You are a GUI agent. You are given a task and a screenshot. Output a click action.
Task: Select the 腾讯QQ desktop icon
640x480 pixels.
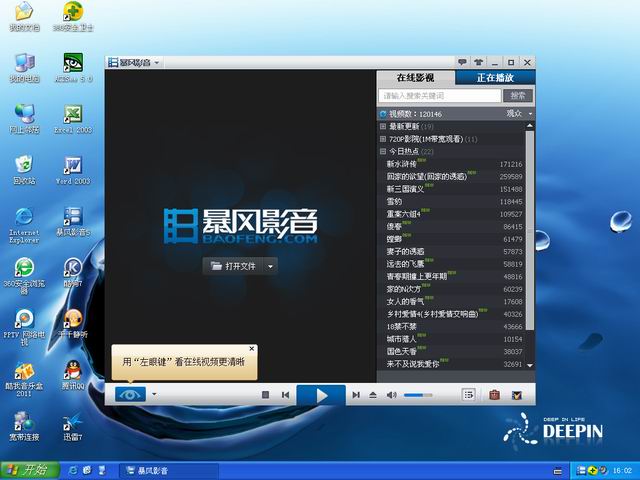[73, 375]
